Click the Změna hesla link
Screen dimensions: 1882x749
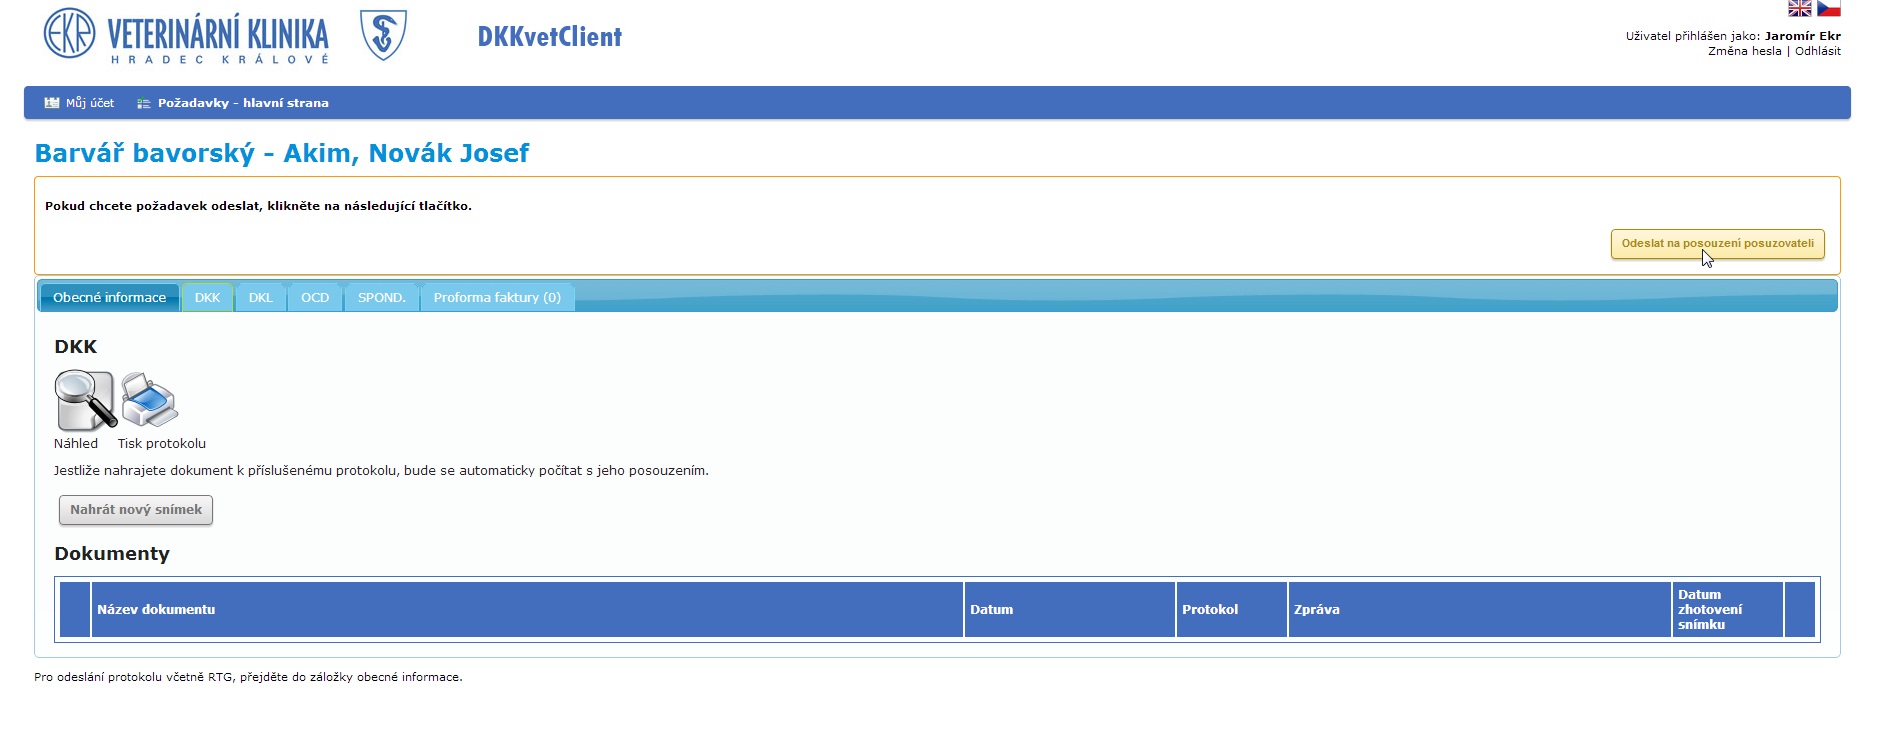point(1744,51)
